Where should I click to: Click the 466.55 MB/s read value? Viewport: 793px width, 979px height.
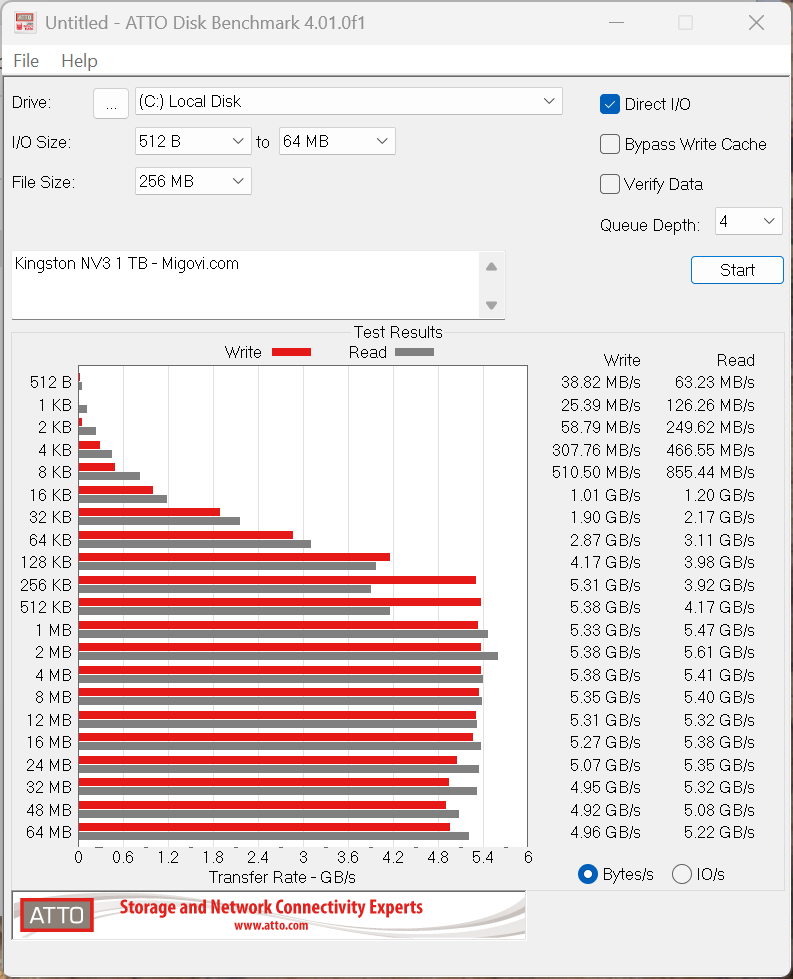coord(710,450)
